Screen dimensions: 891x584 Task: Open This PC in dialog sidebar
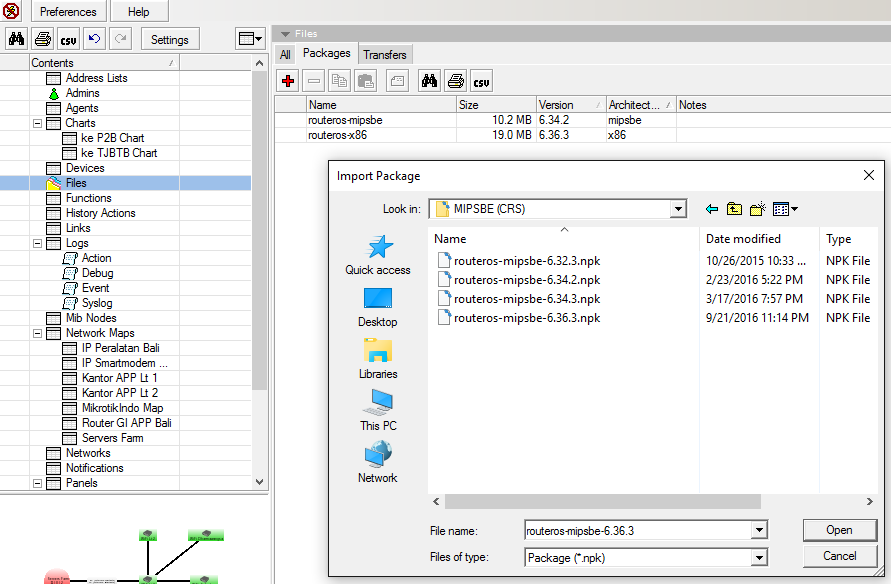coord(378,410)
